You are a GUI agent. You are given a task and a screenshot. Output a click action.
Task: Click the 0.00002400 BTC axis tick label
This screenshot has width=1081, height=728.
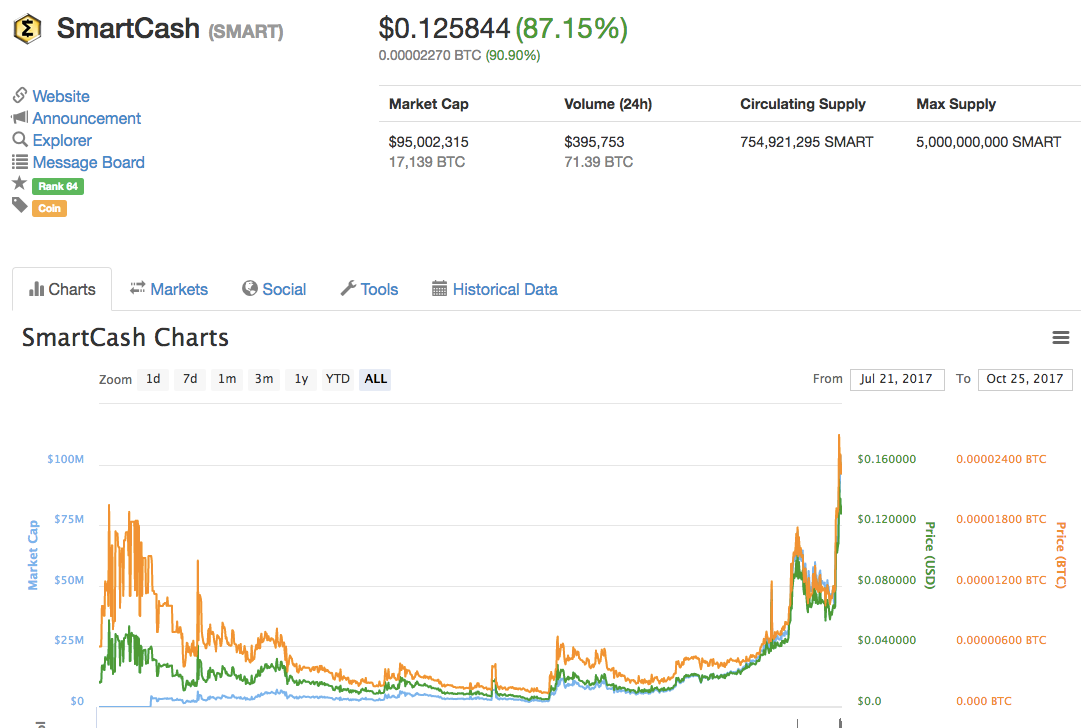coord(1001,459)
